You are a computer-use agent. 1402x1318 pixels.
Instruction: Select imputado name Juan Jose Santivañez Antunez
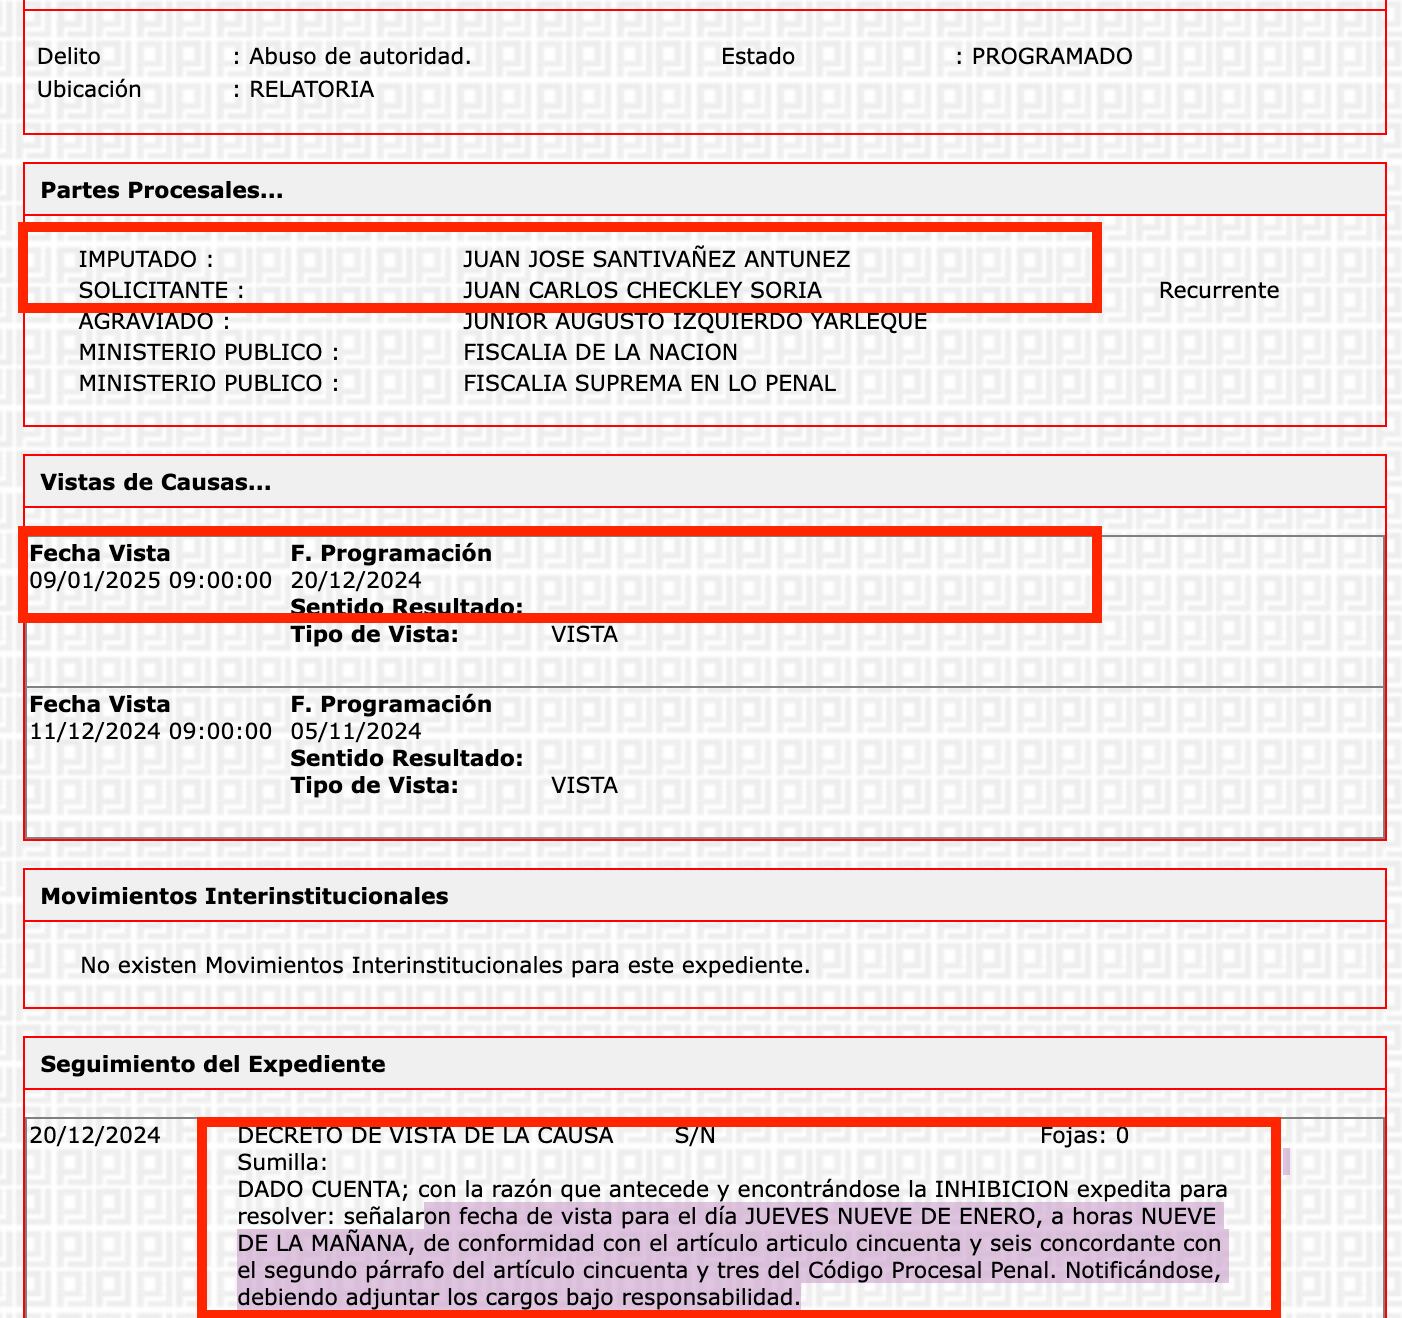click(x=656, y=260)
